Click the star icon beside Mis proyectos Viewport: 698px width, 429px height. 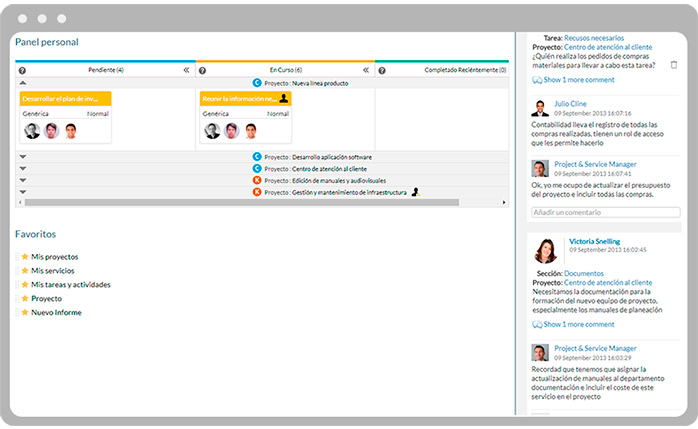point(24,257)
